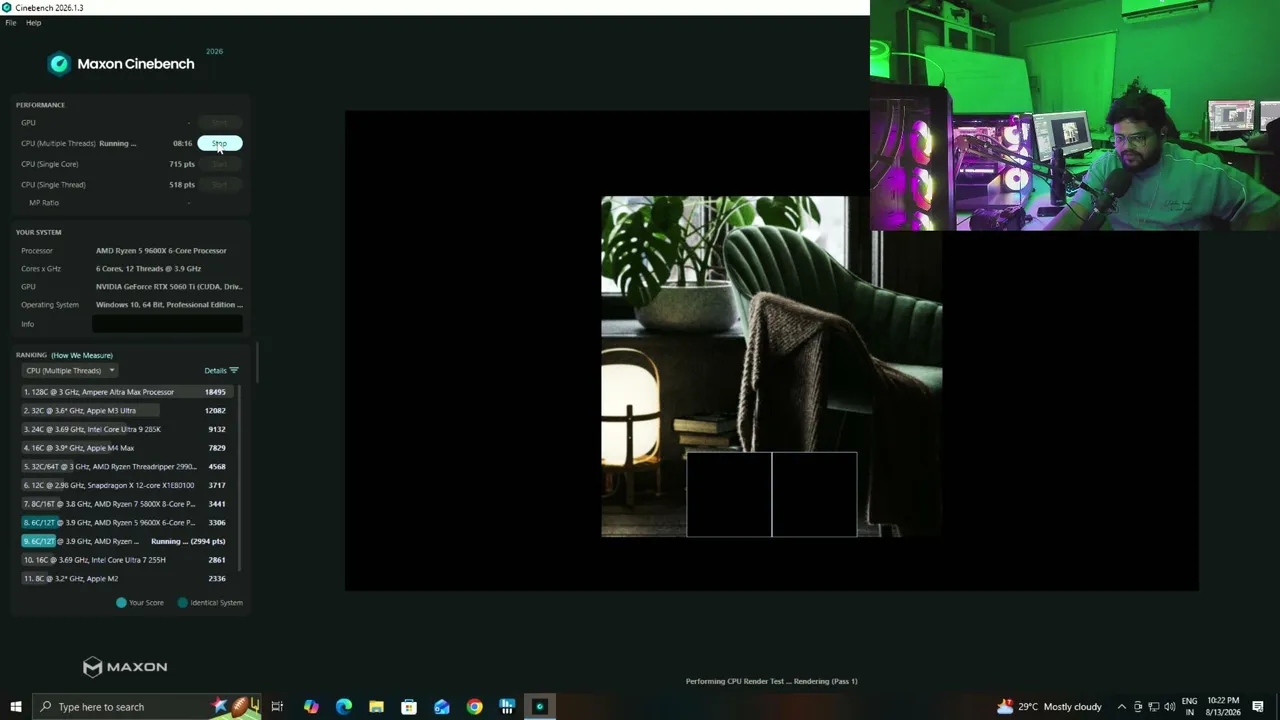This screenshot has width=1280, height=720.
Task: Click the Identical System legend marker
Action: 182,603
